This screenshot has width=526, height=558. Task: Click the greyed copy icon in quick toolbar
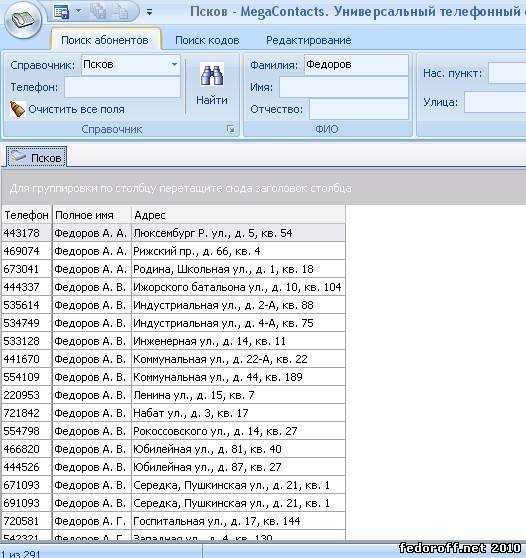(x=98, y=12)
